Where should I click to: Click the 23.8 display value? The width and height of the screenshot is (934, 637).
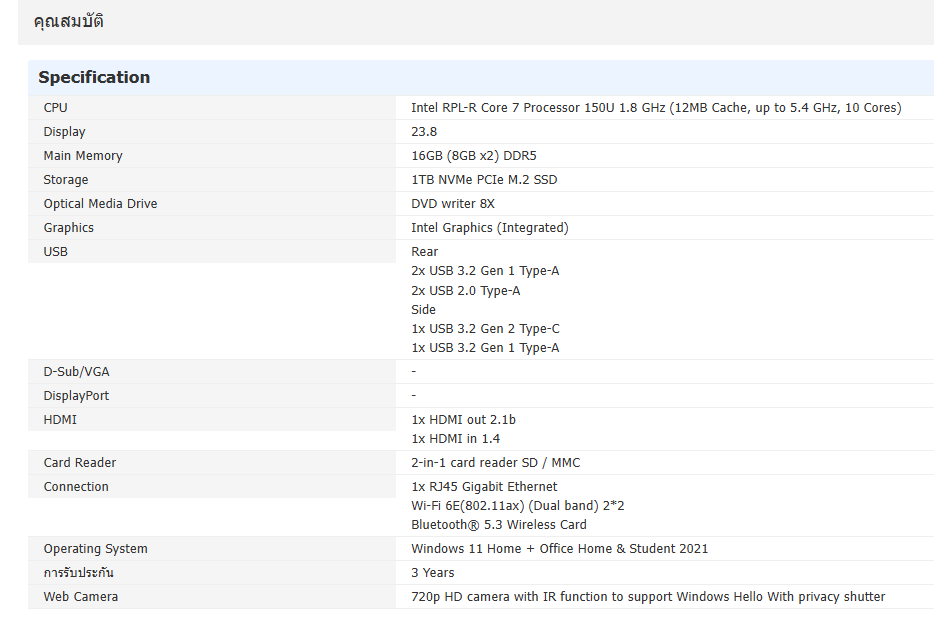pyautogui.click(x=424, y=132)
